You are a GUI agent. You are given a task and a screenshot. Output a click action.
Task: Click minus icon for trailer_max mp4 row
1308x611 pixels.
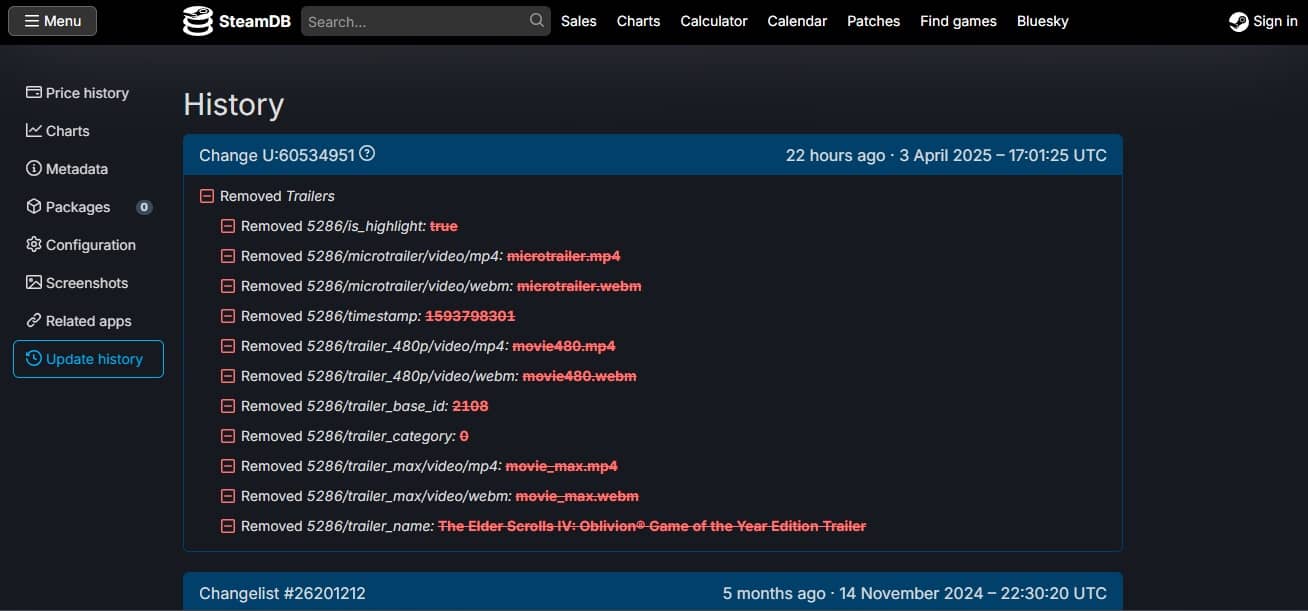pyautogui.click(x=228, y=466)
